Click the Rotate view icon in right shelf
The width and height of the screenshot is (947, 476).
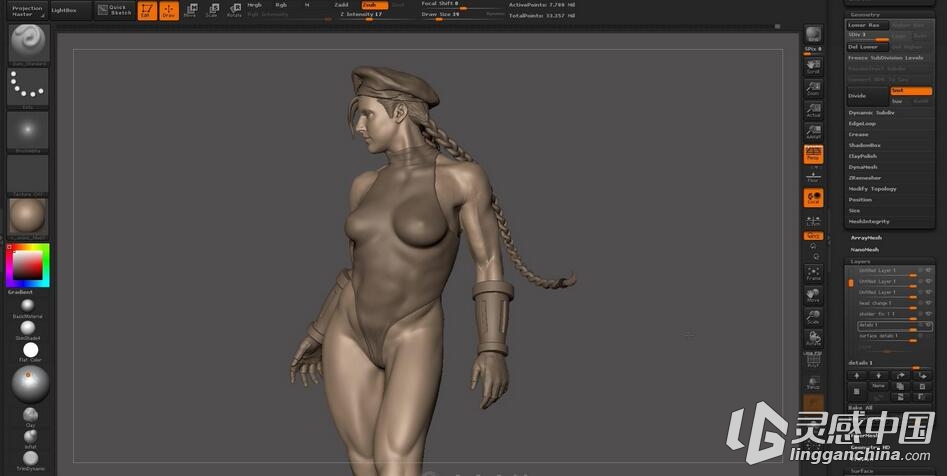click(x=814, y=339)
